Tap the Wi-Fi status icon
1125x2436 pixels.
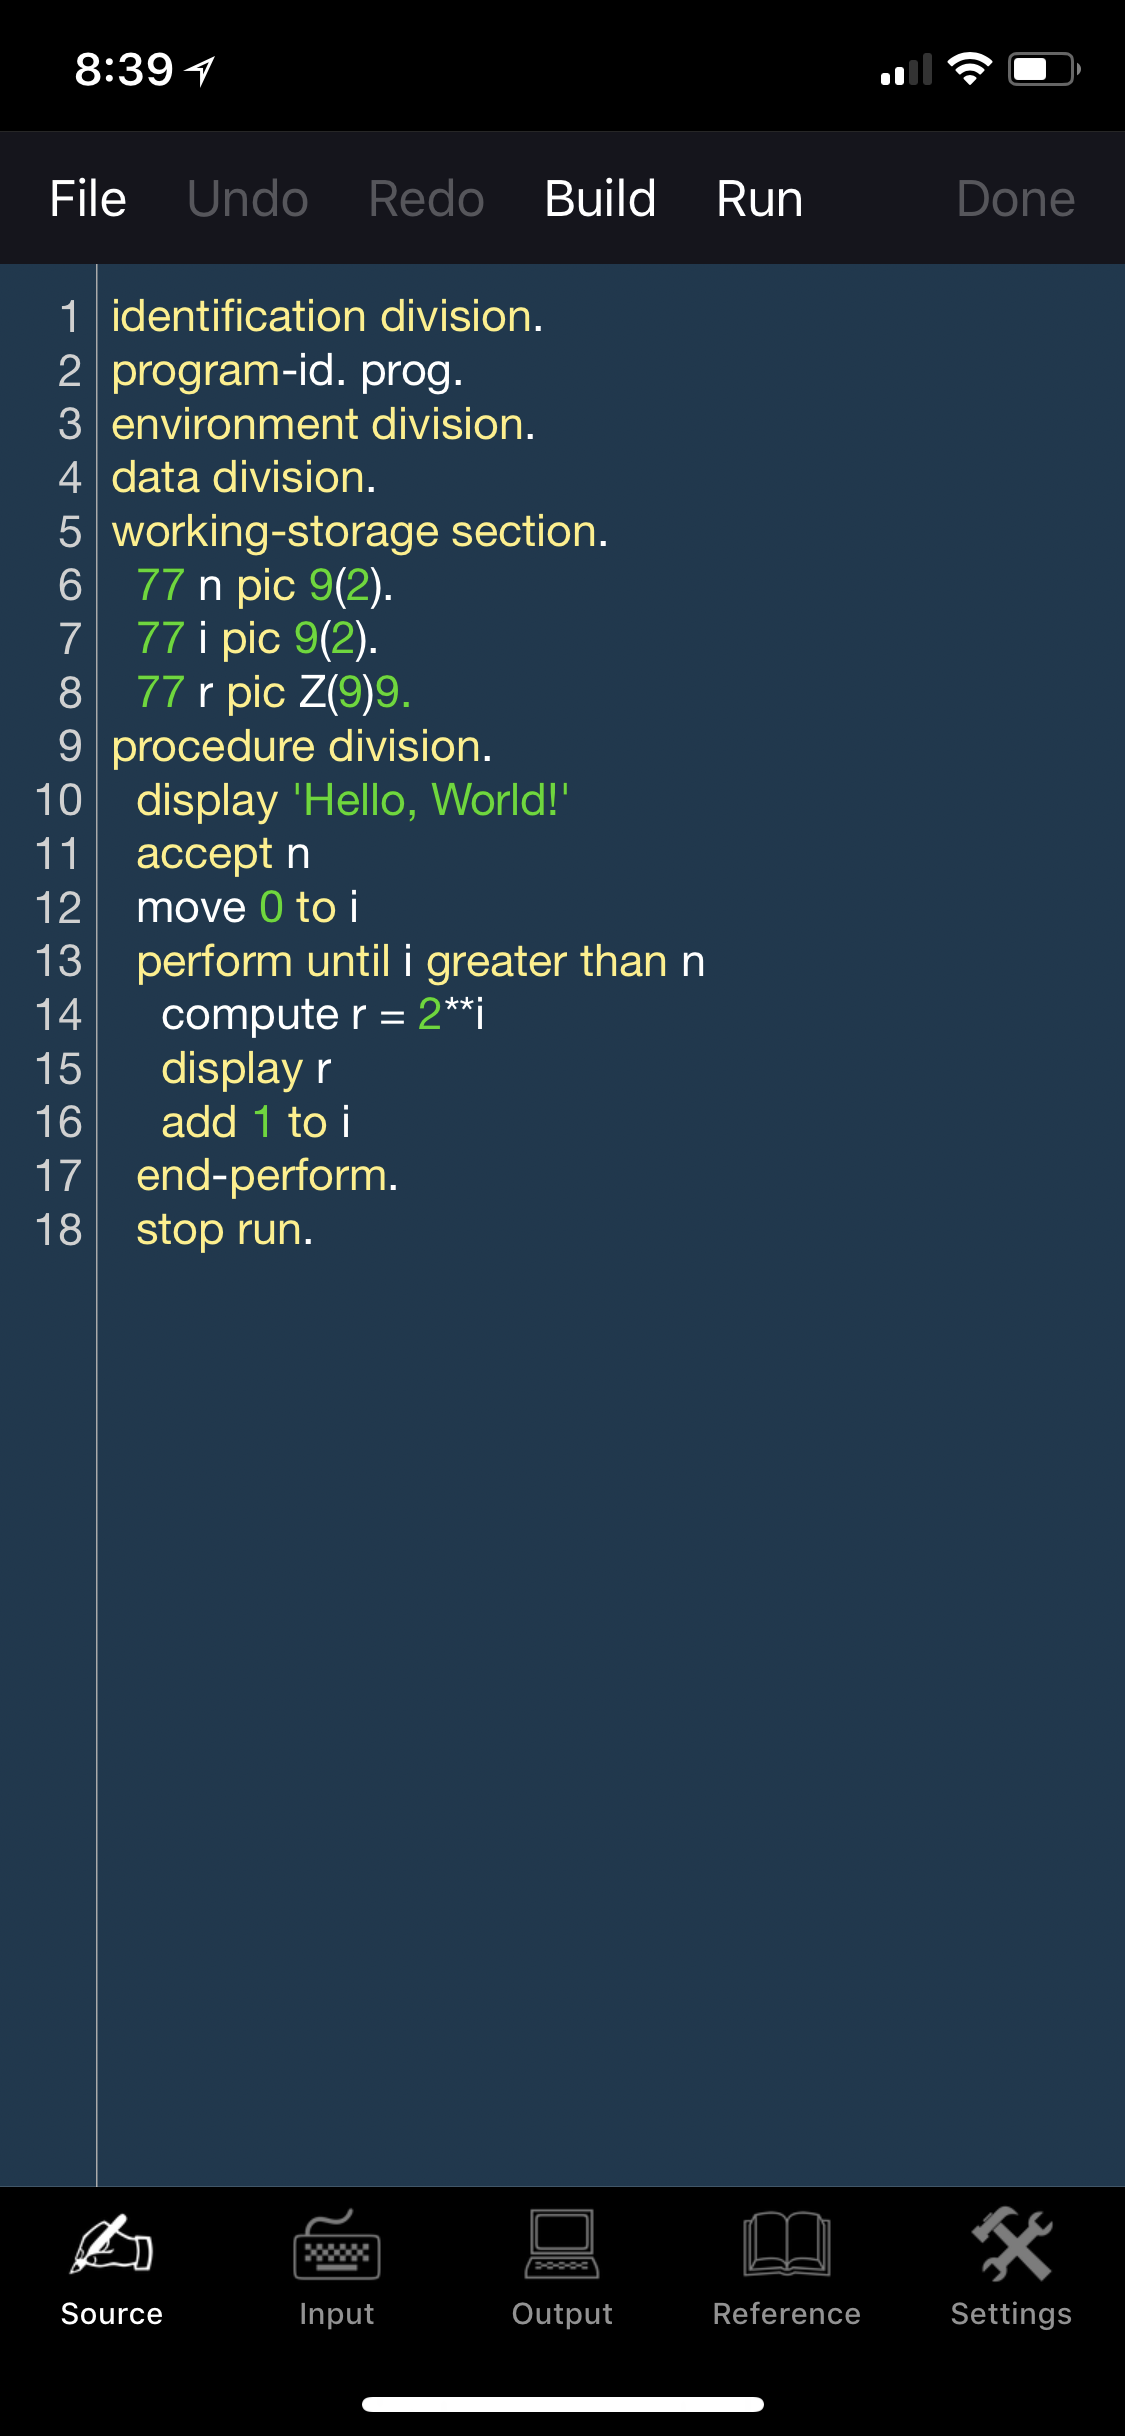coord(969,69)
